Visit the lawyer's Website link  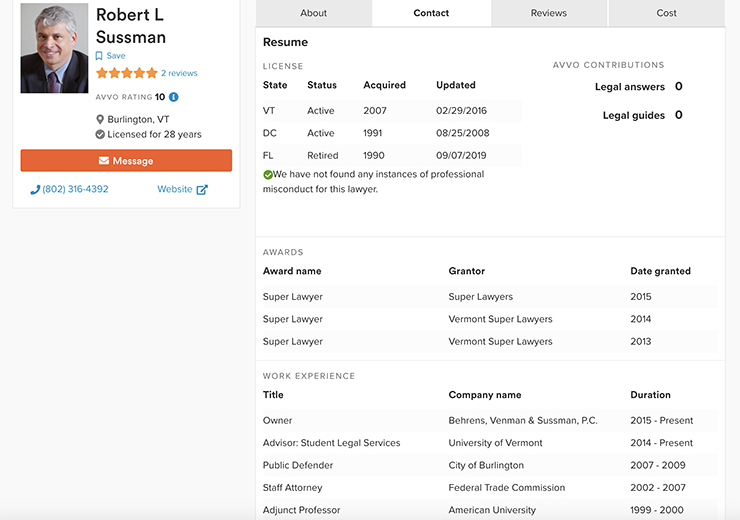[x=175, y=189]
